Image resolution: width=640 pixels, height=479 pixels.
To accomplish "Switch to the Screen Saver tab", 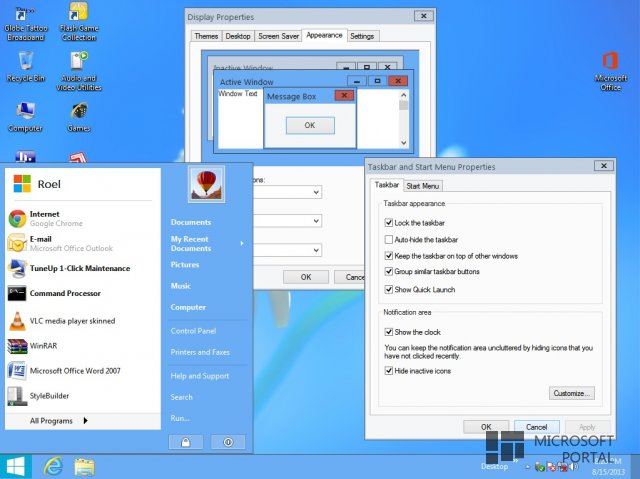I will coord(278,36).
